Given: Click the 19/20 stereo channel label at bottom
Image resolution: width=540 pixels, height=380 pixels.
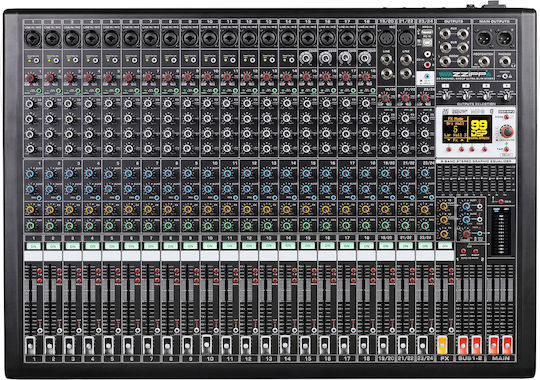Looking at the screenshot, I should pos(386,359).
